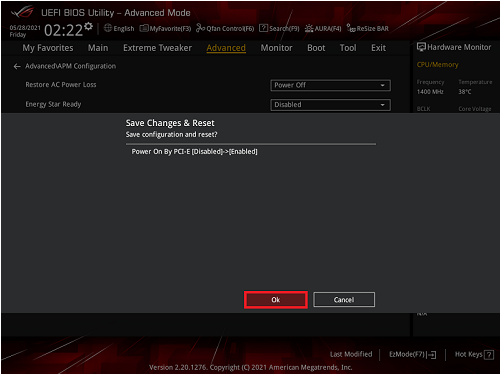
Task: Click the Ok button to save changes
Action: click(276, 300)
